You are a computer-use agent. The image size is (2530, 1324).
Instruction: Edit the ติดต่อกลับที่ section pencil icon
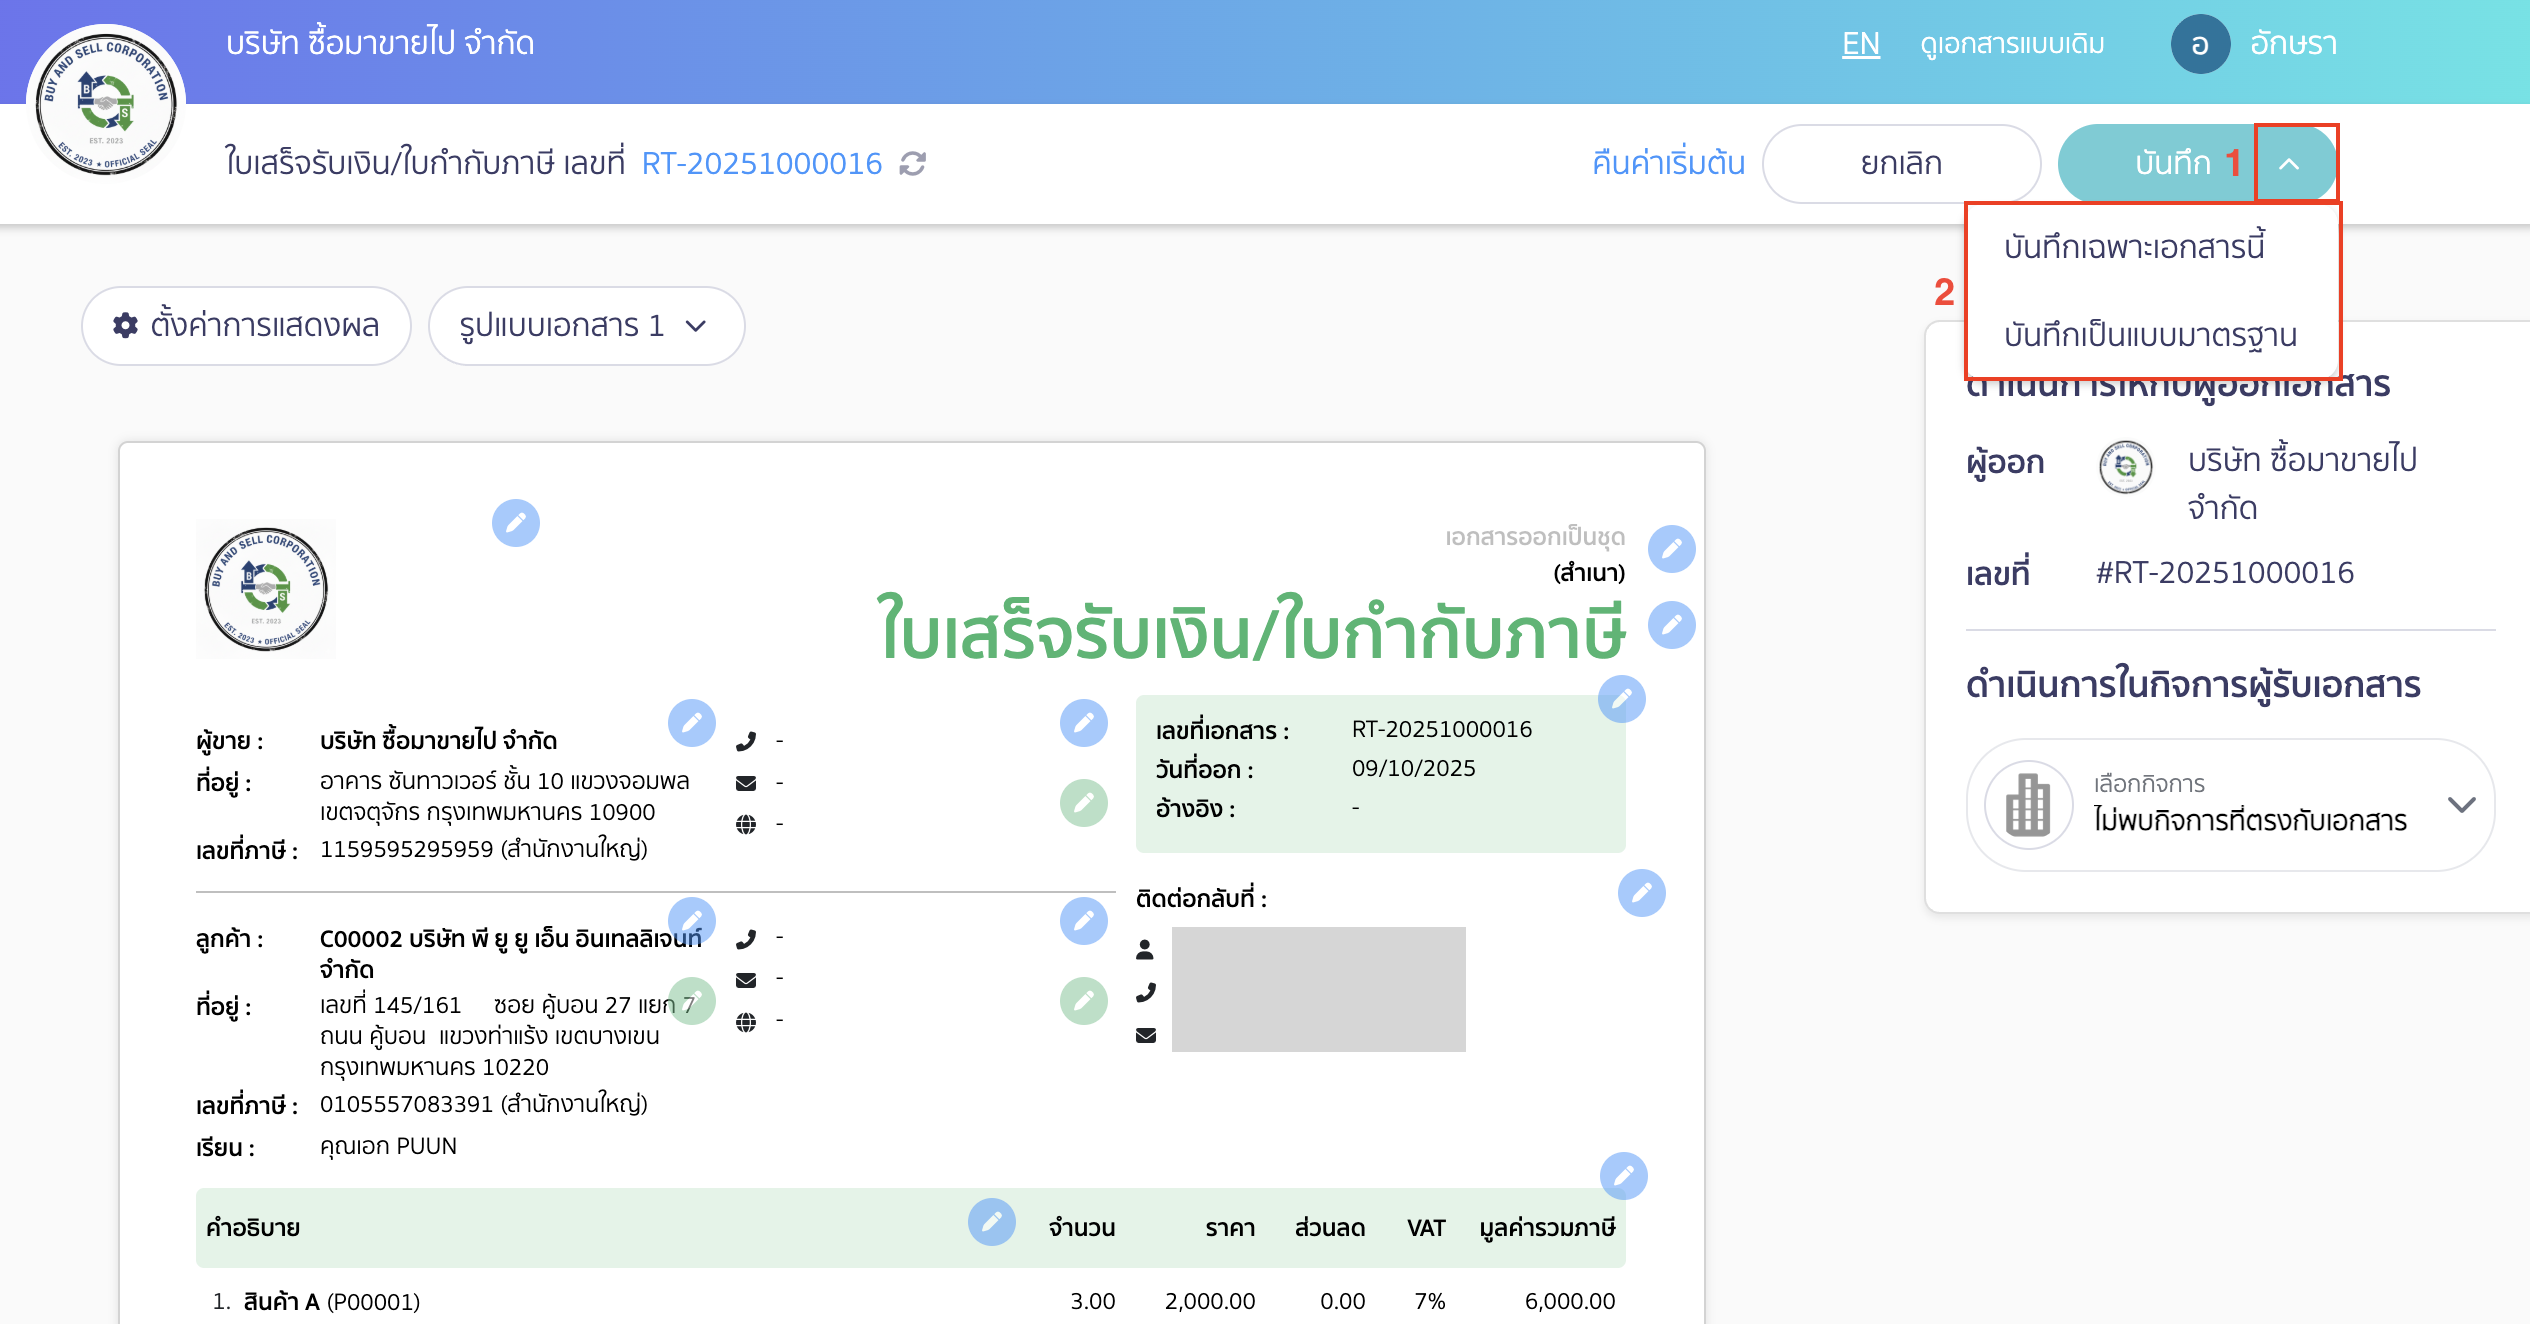coord(1641,895)
